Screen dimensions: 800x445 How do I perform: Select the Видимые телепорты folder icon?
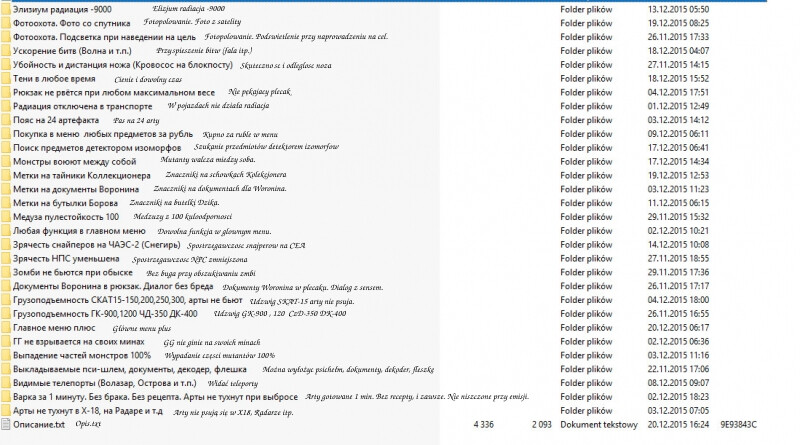pyautogui.click(x=6, y=383)
